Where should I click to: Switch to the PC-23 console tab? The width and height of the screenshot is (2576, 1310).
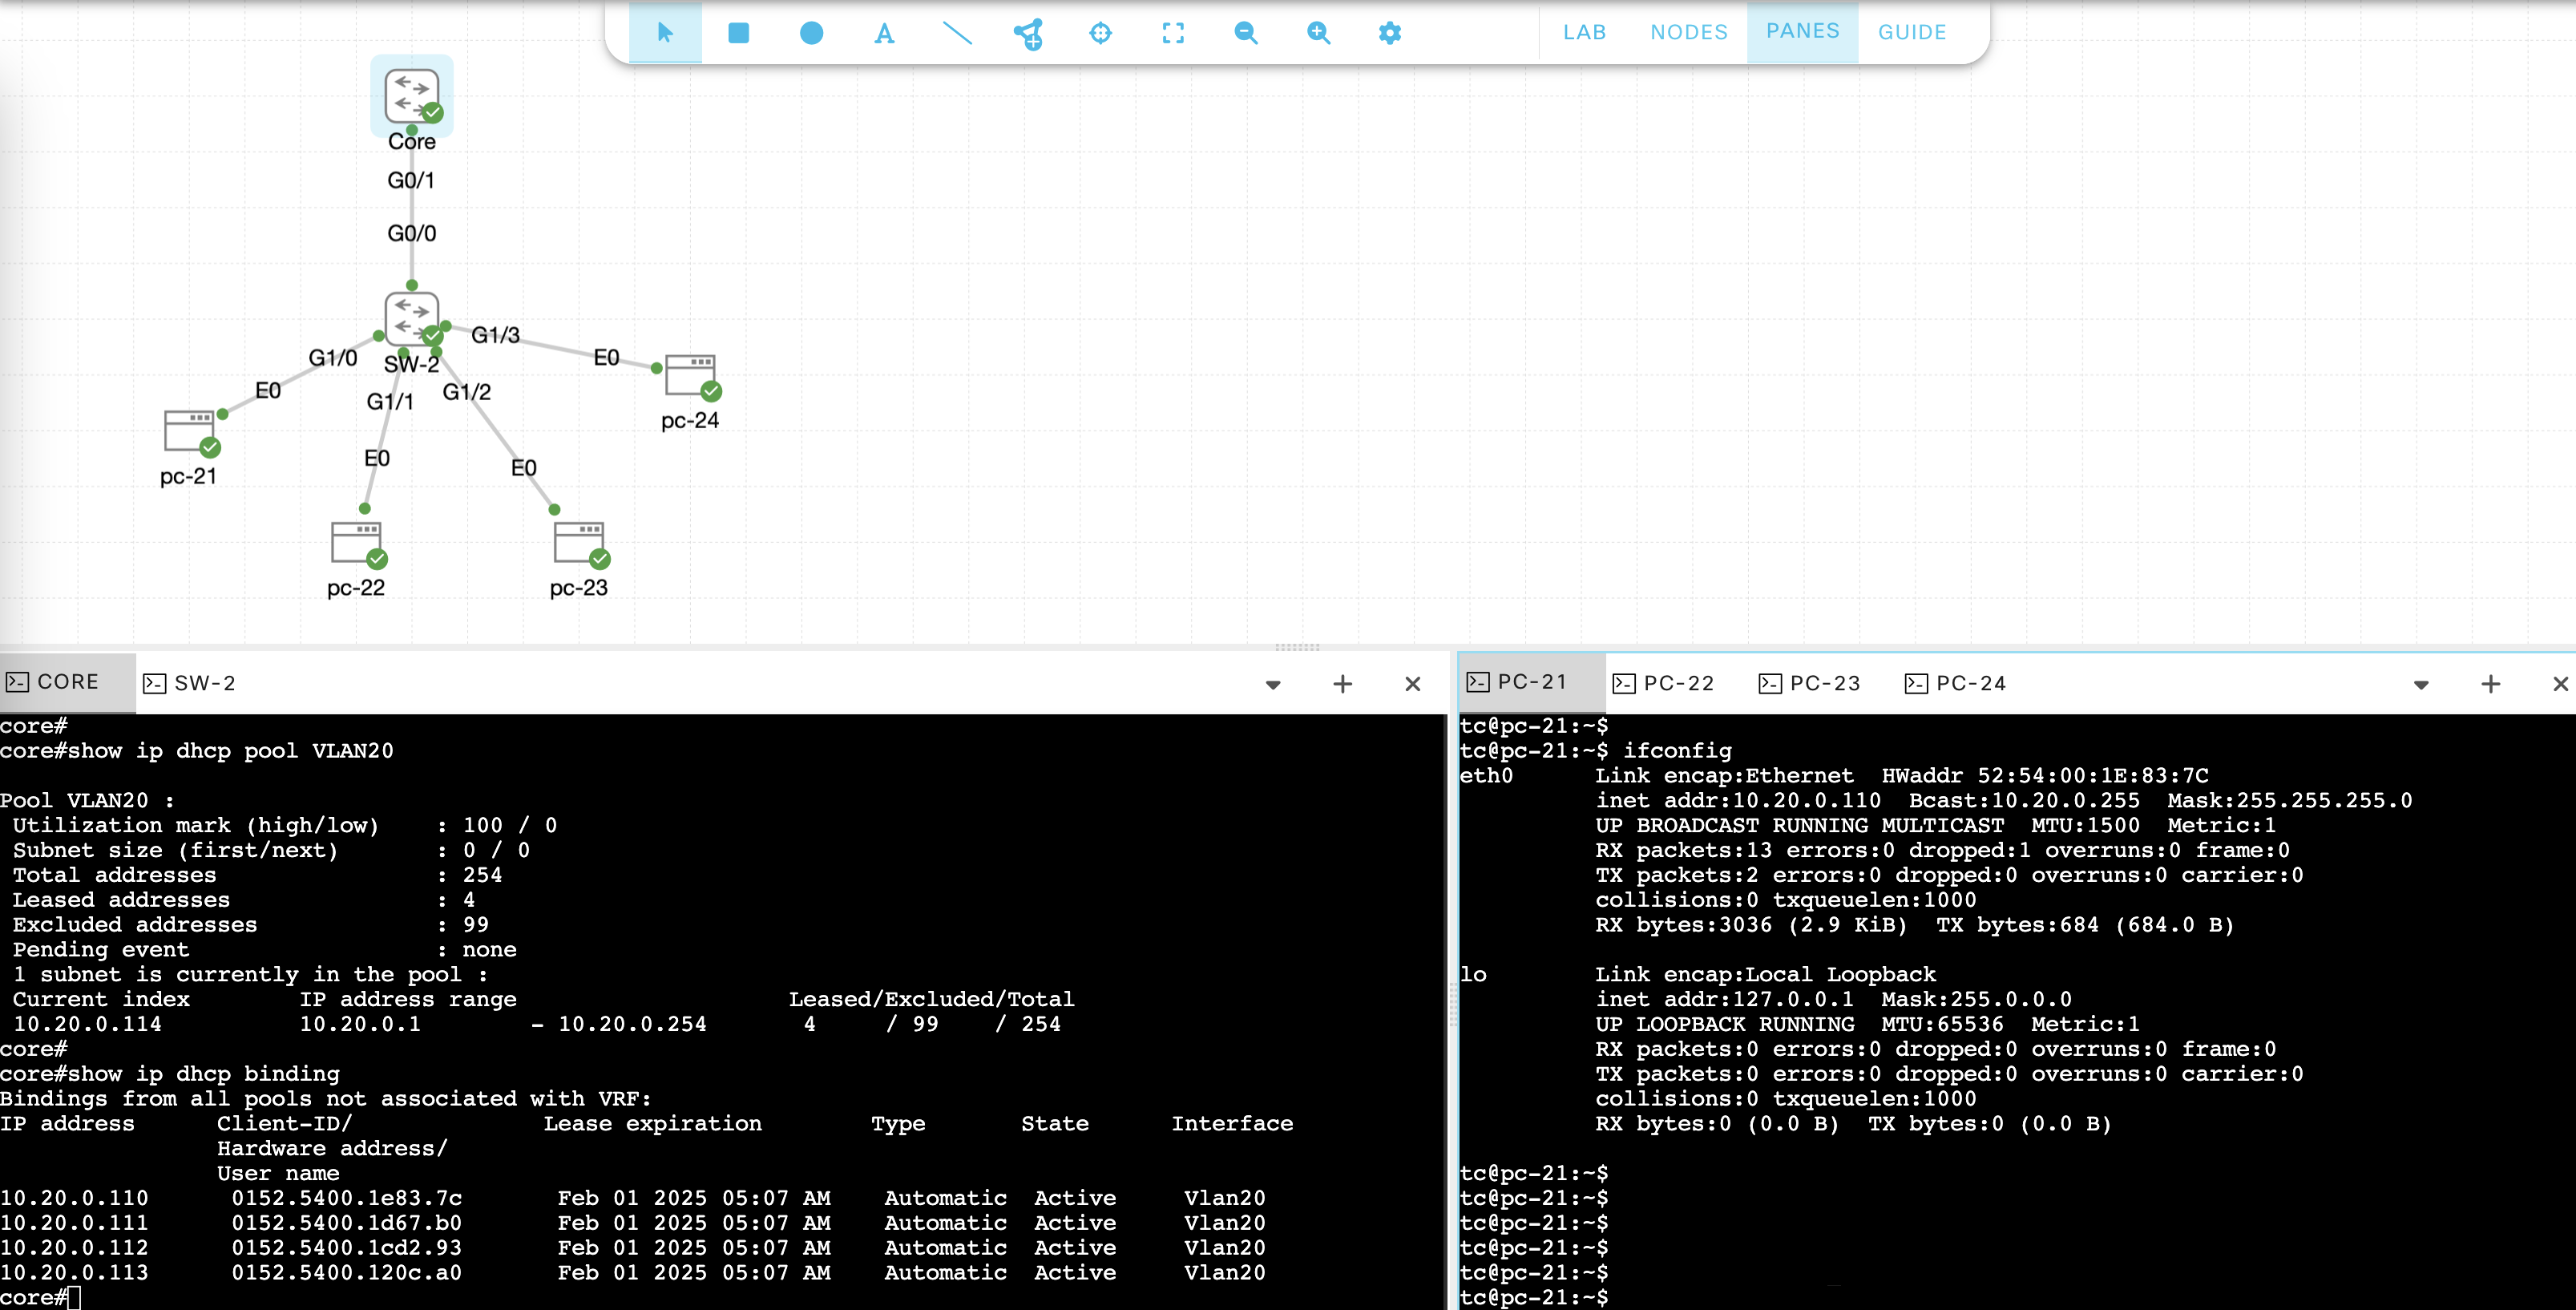(x=1810, y=683)
